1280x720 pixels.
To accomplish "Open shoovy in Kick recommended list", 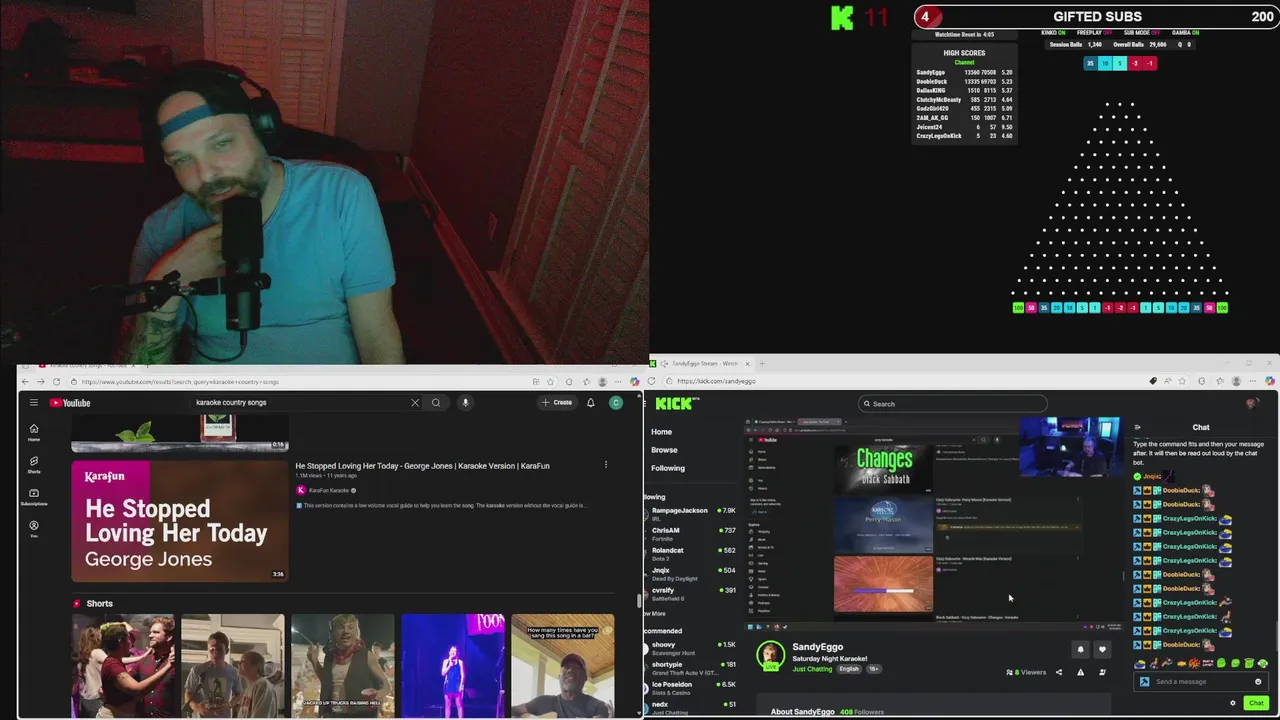I will [x=692, y=648].
